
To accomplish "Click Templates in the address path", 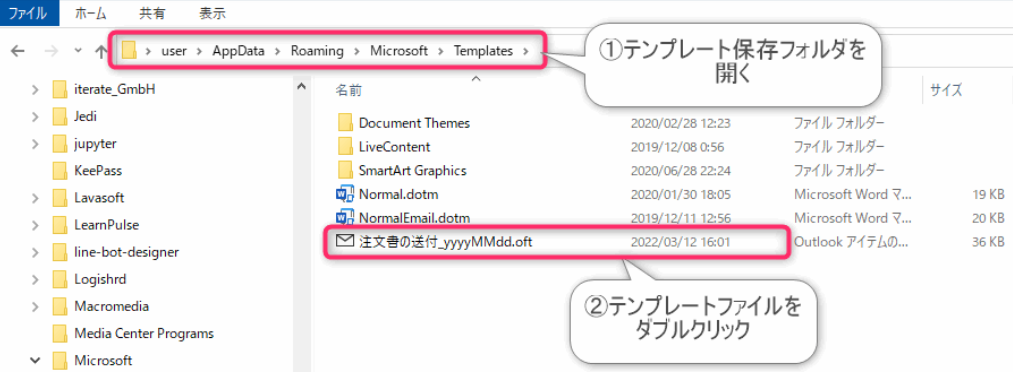I will (x=483, y=51).
